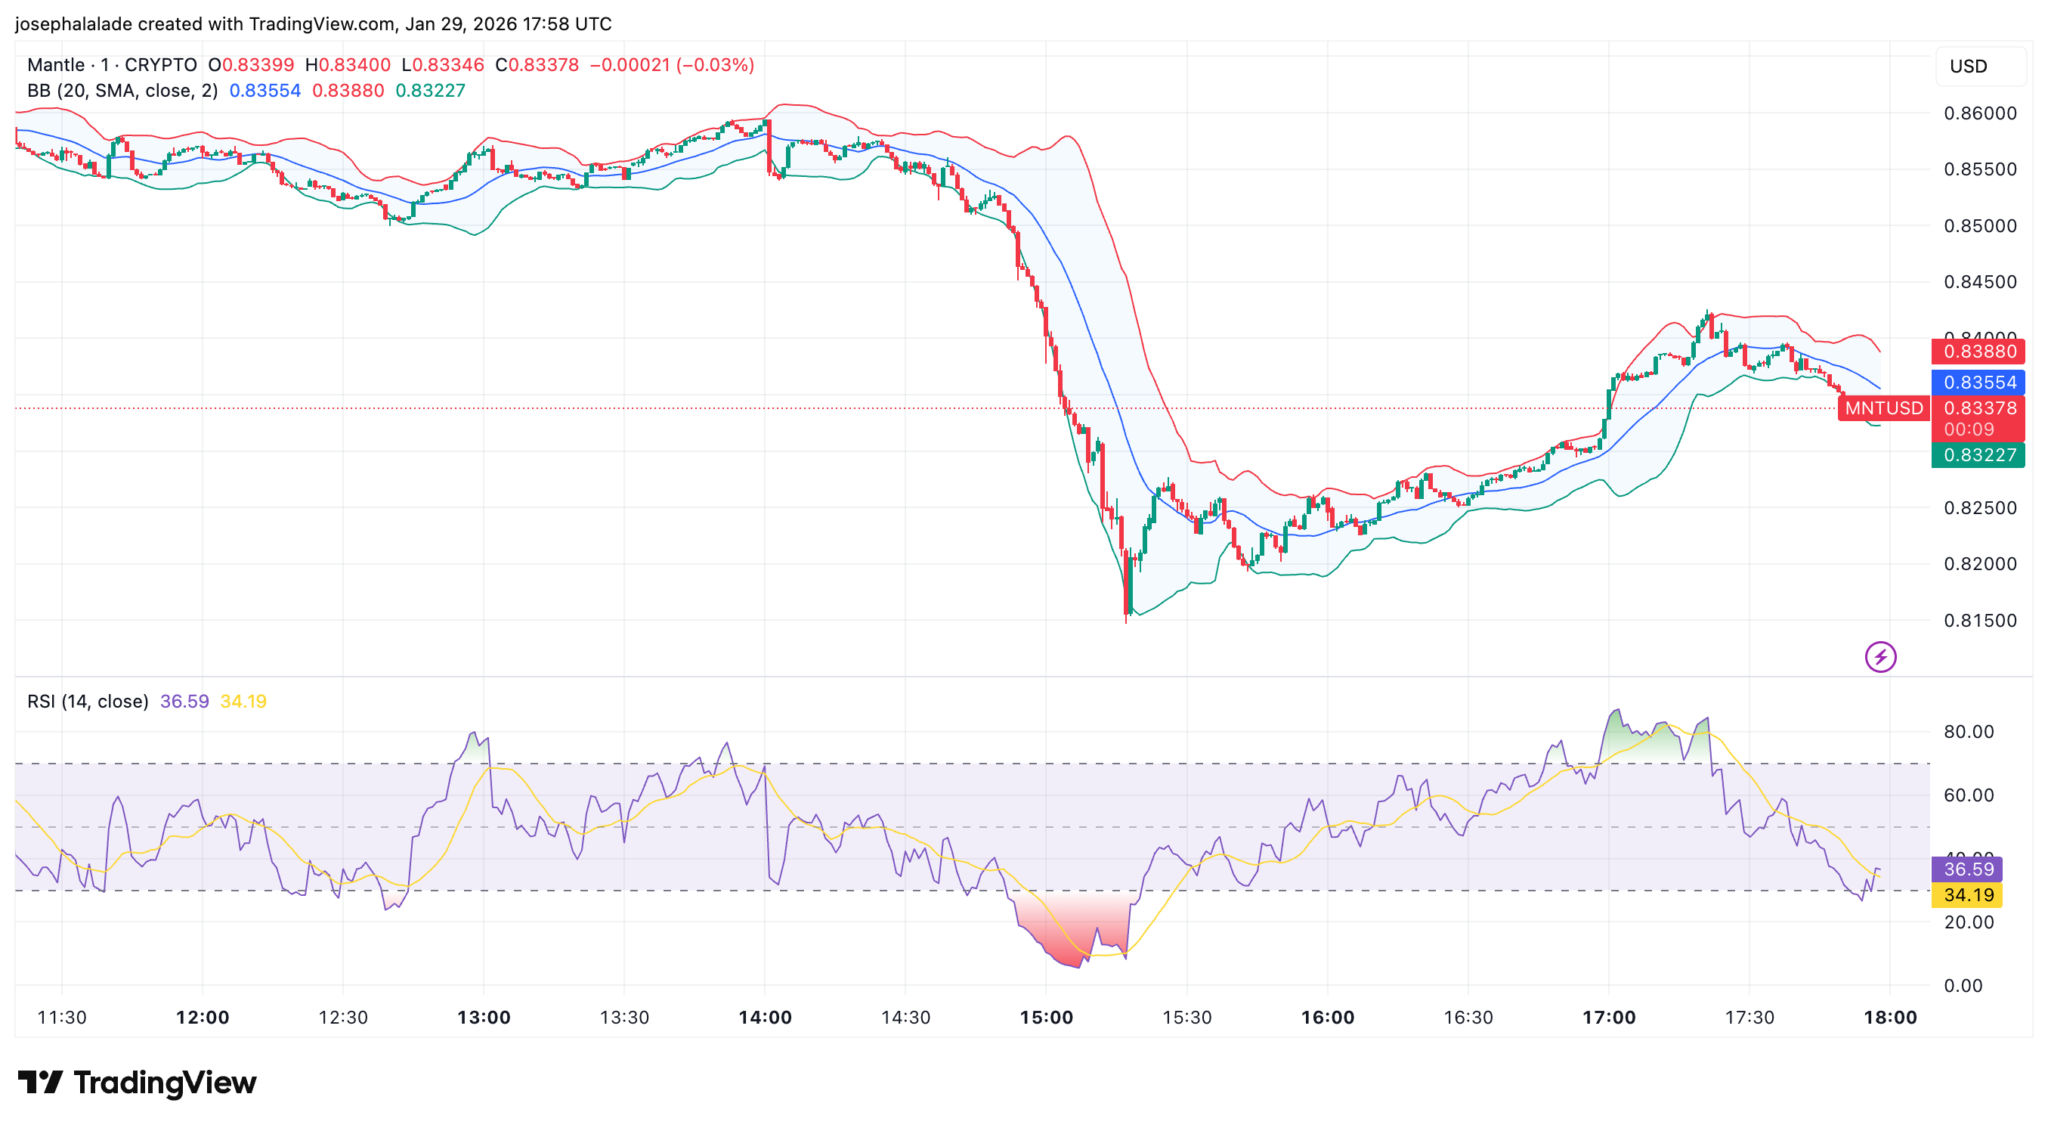Image resolution: width=2048 pixels, height=1128 pixels.
Task: Click the 17:00 time axis label
Action: coord(1608,1018)
